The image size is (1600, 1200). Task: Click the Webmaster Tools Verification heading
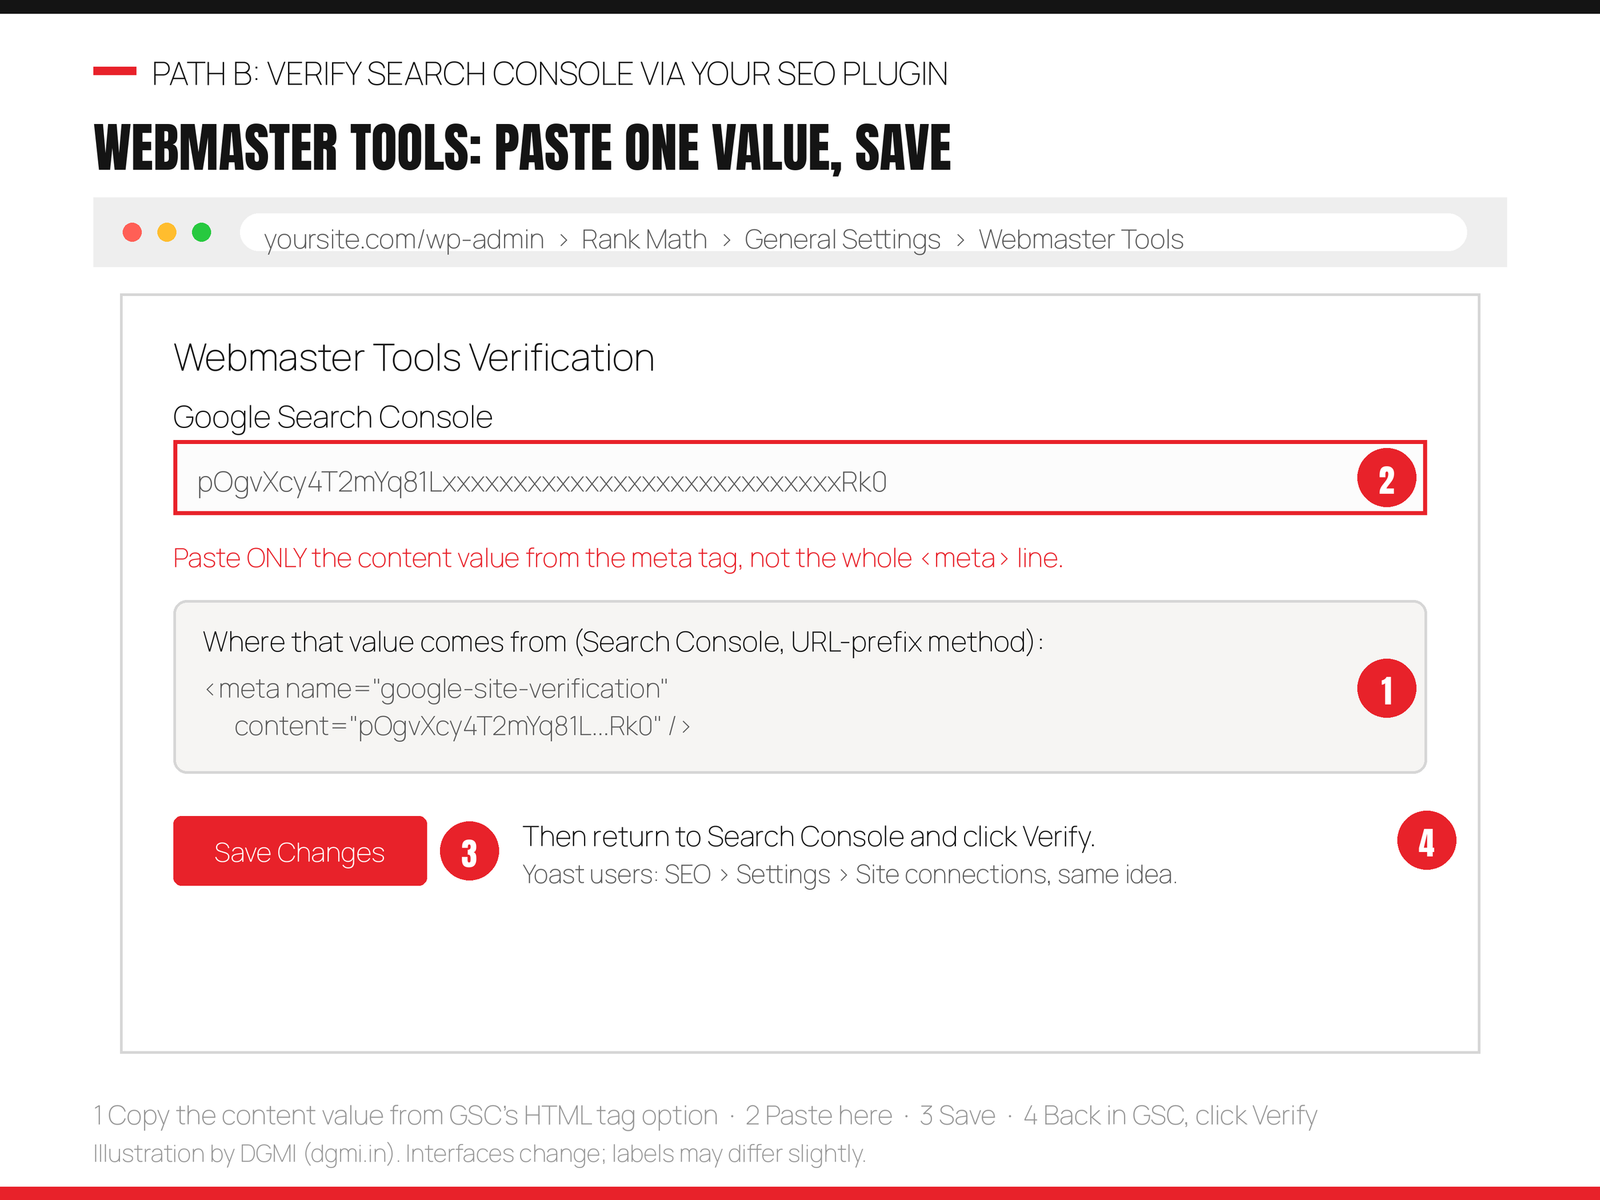(x=414, y=358)
